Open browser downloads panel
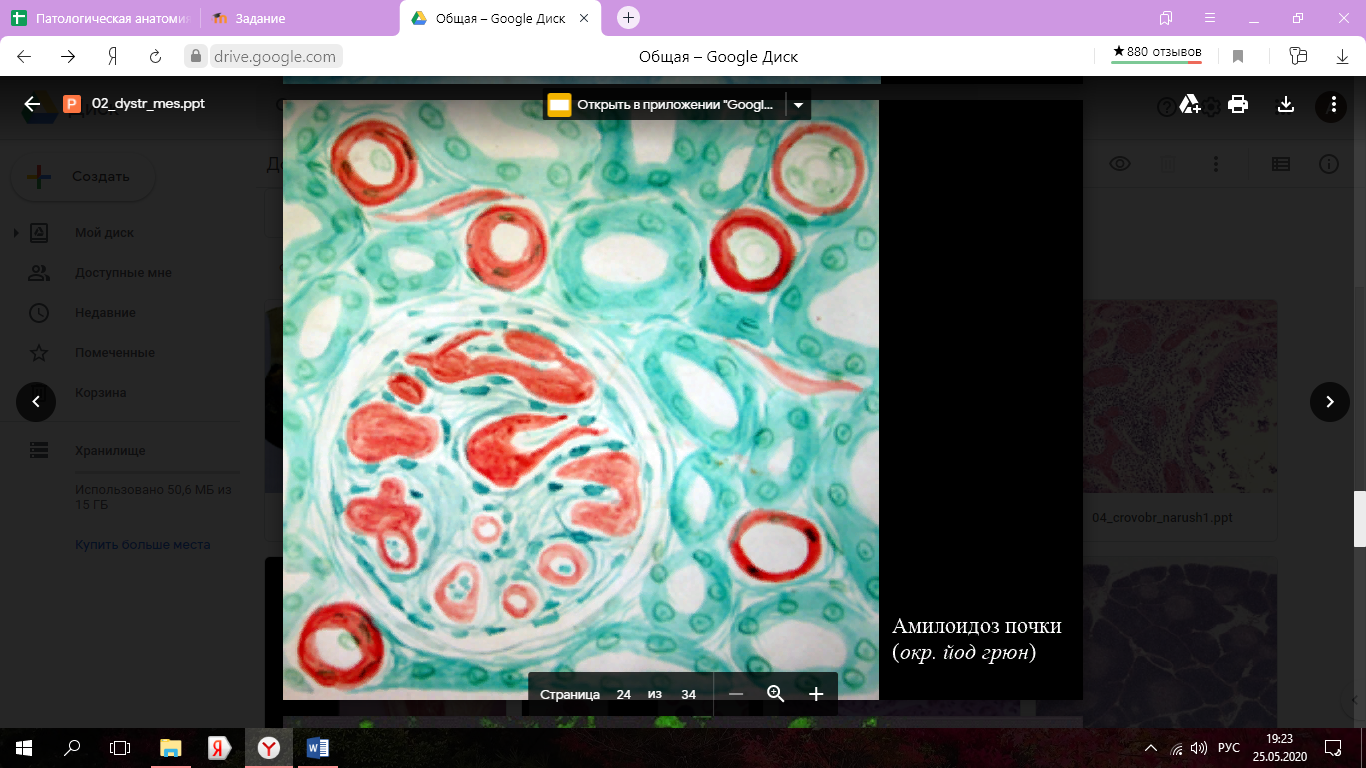This screenshot has height=768, width=1366. pos(1343,57)
